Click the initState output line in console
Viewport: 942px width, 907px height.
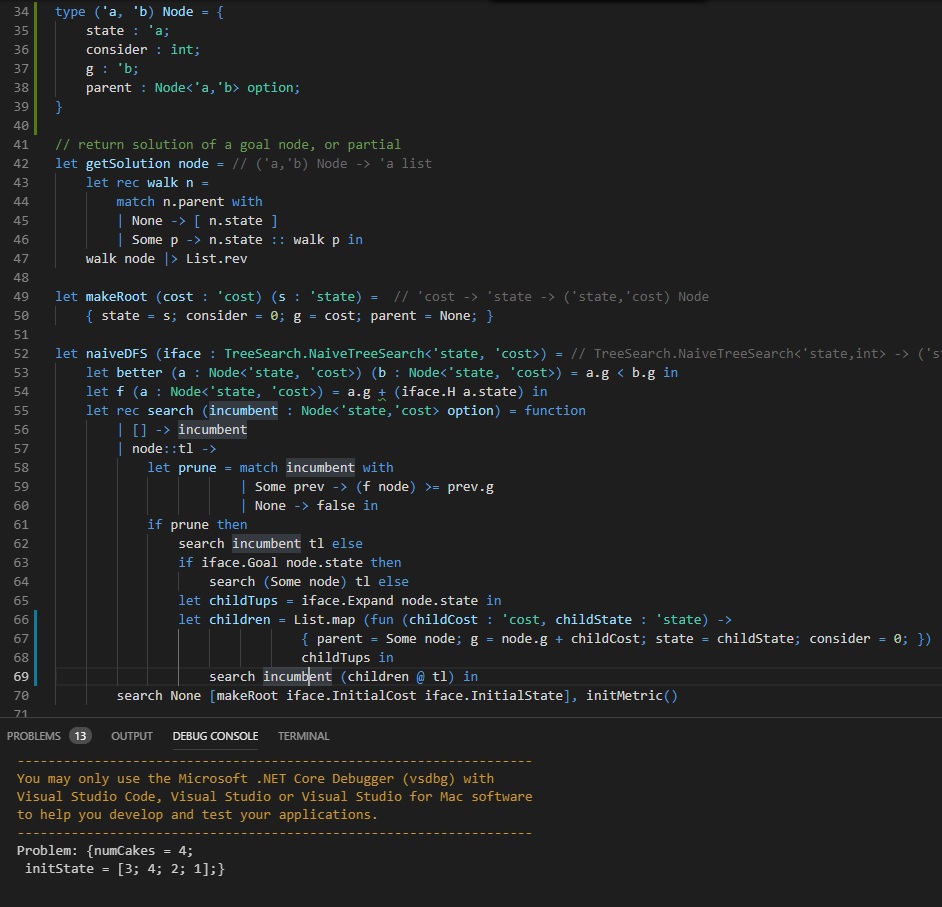[x=124, y=870]
